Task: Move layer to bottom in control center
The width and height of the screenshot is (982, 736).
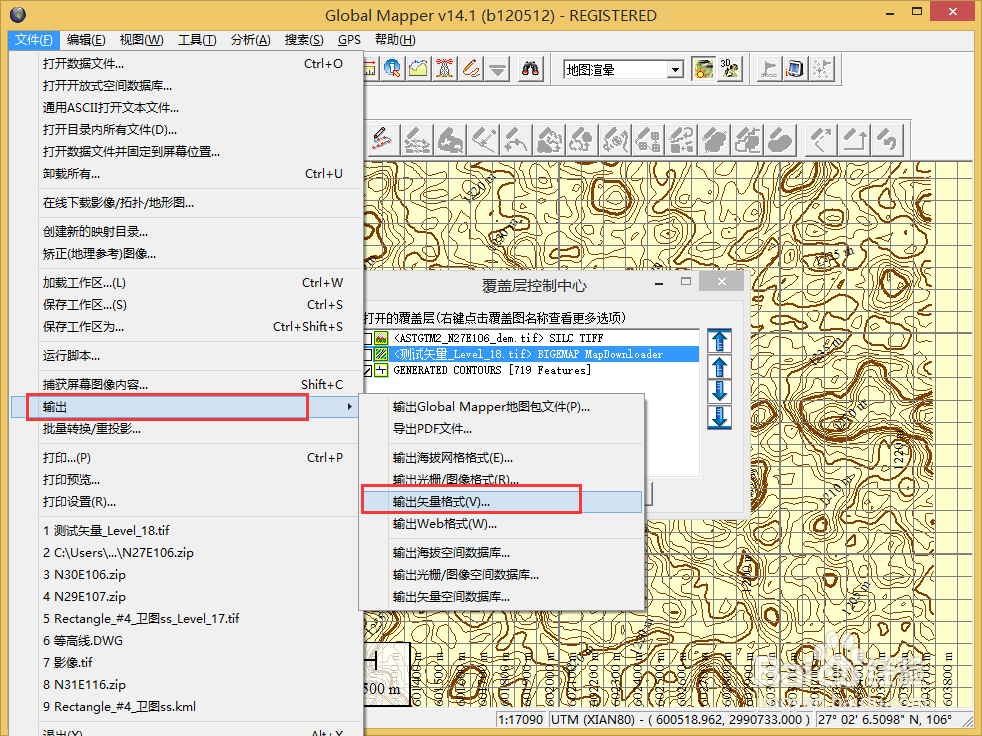Action: tap(720, 417)
